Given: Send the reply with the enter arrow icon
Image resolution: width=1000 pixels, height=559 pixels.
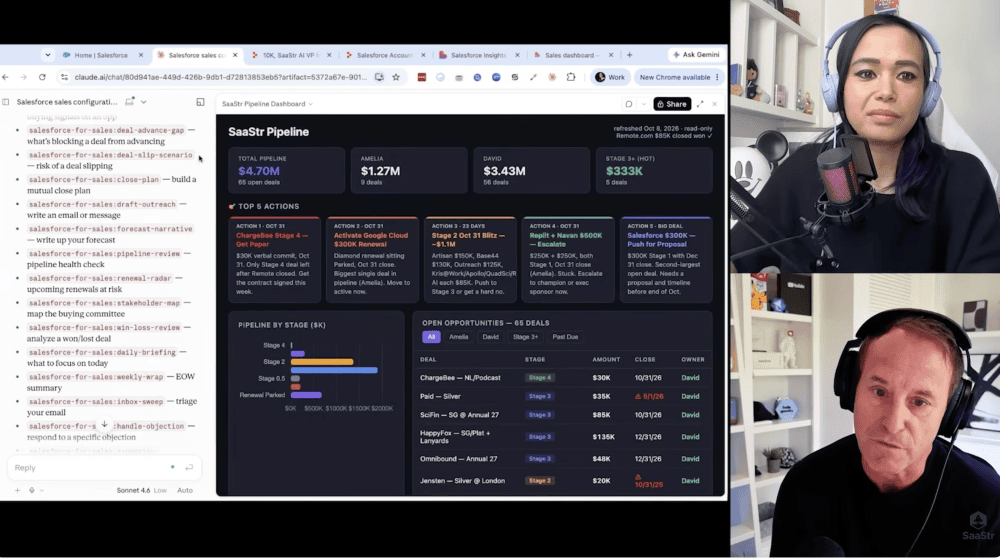Looking at the screenshot, I should 189,468.
